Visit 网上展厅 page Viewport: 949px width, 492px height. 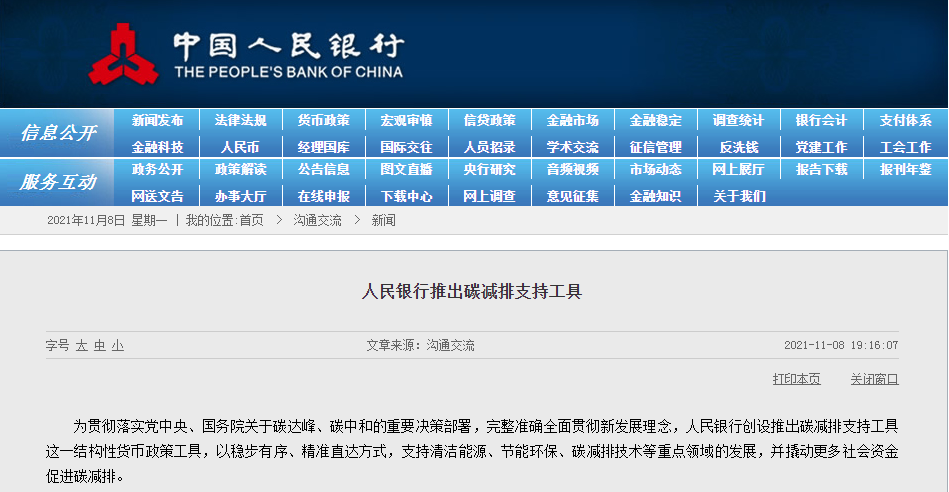coord(738,169)
